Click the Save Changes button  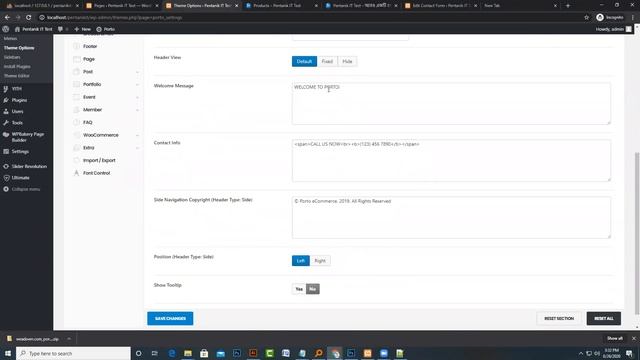[170, 318]
